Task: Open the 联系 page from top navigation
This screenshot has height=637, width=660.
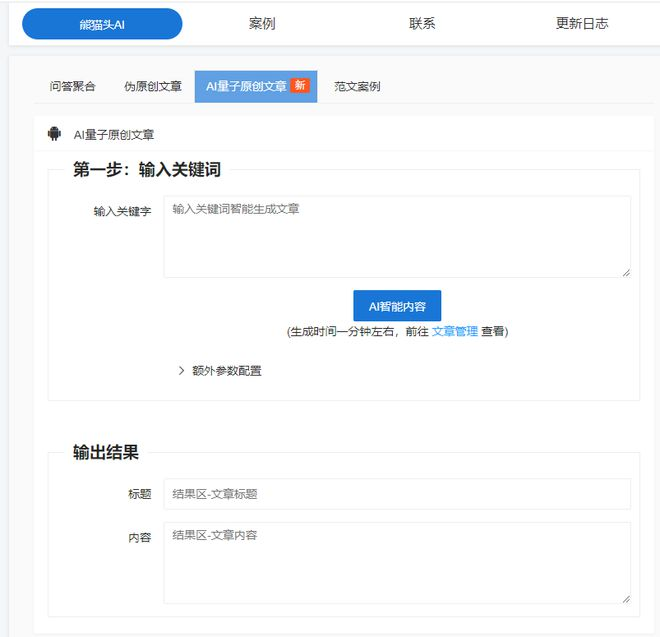Action: point(422,24)
